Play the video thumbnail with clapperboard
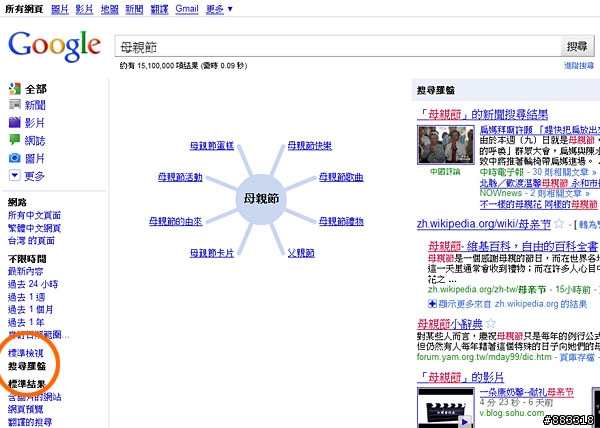The height and width of the screenshot is (428, 600). (446, 408)
